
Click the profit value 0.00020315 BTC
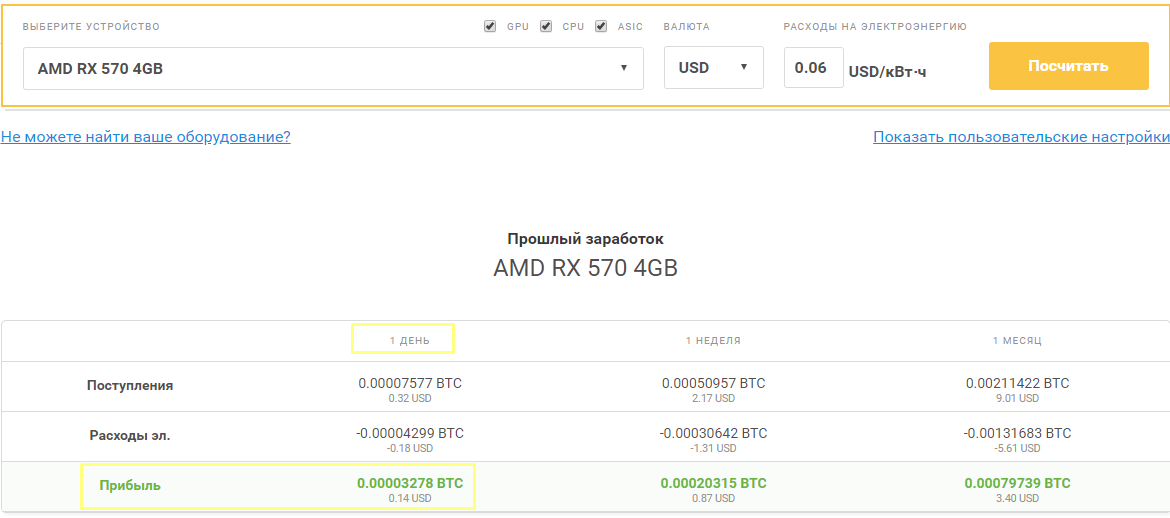pos(713,484)
